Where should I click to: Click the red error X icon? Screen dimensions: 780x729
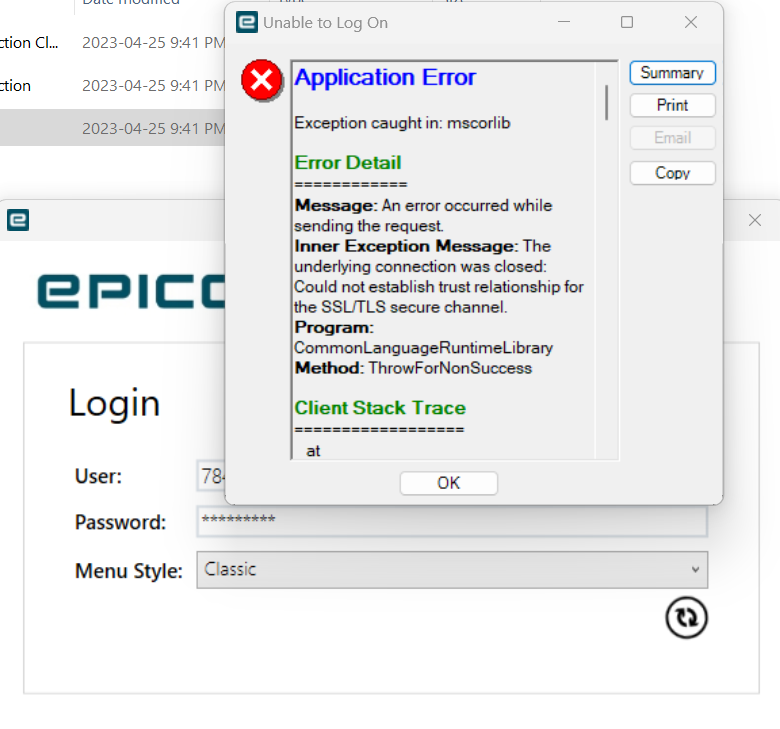coord(262,80)
